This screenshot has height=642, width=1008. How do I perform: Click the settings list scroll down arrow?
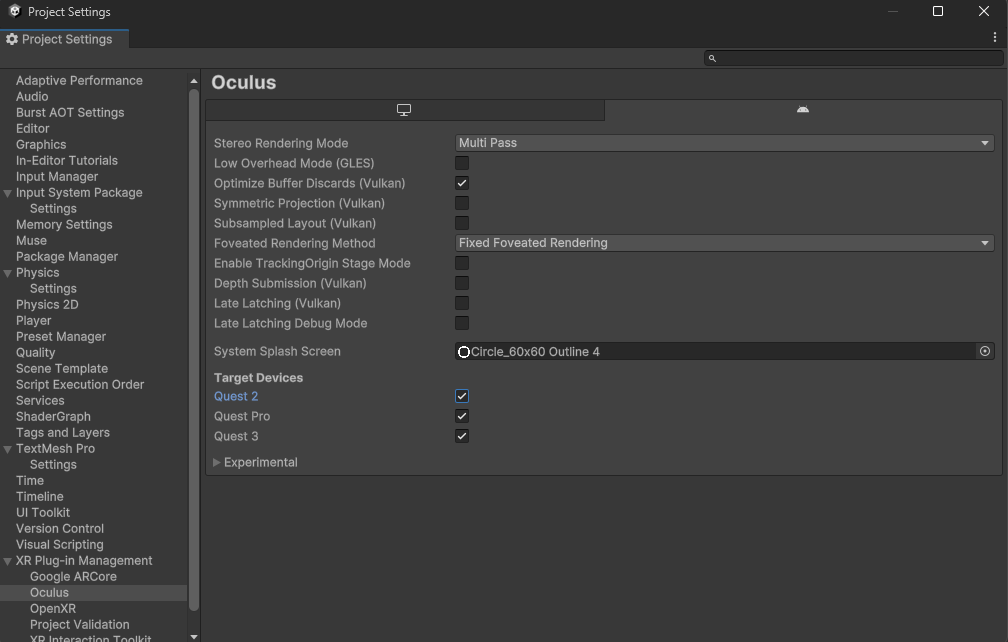[x=194, y=636]
